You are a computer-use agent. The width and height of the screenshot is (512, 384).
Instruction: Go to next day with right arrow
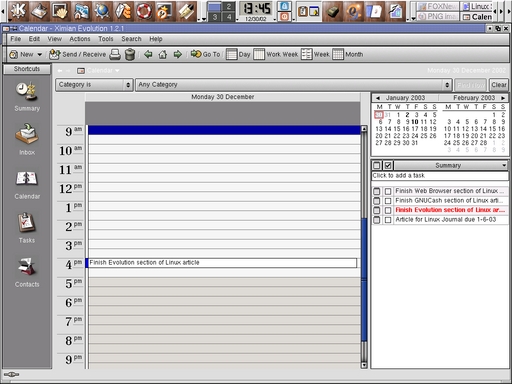(177, 54)
